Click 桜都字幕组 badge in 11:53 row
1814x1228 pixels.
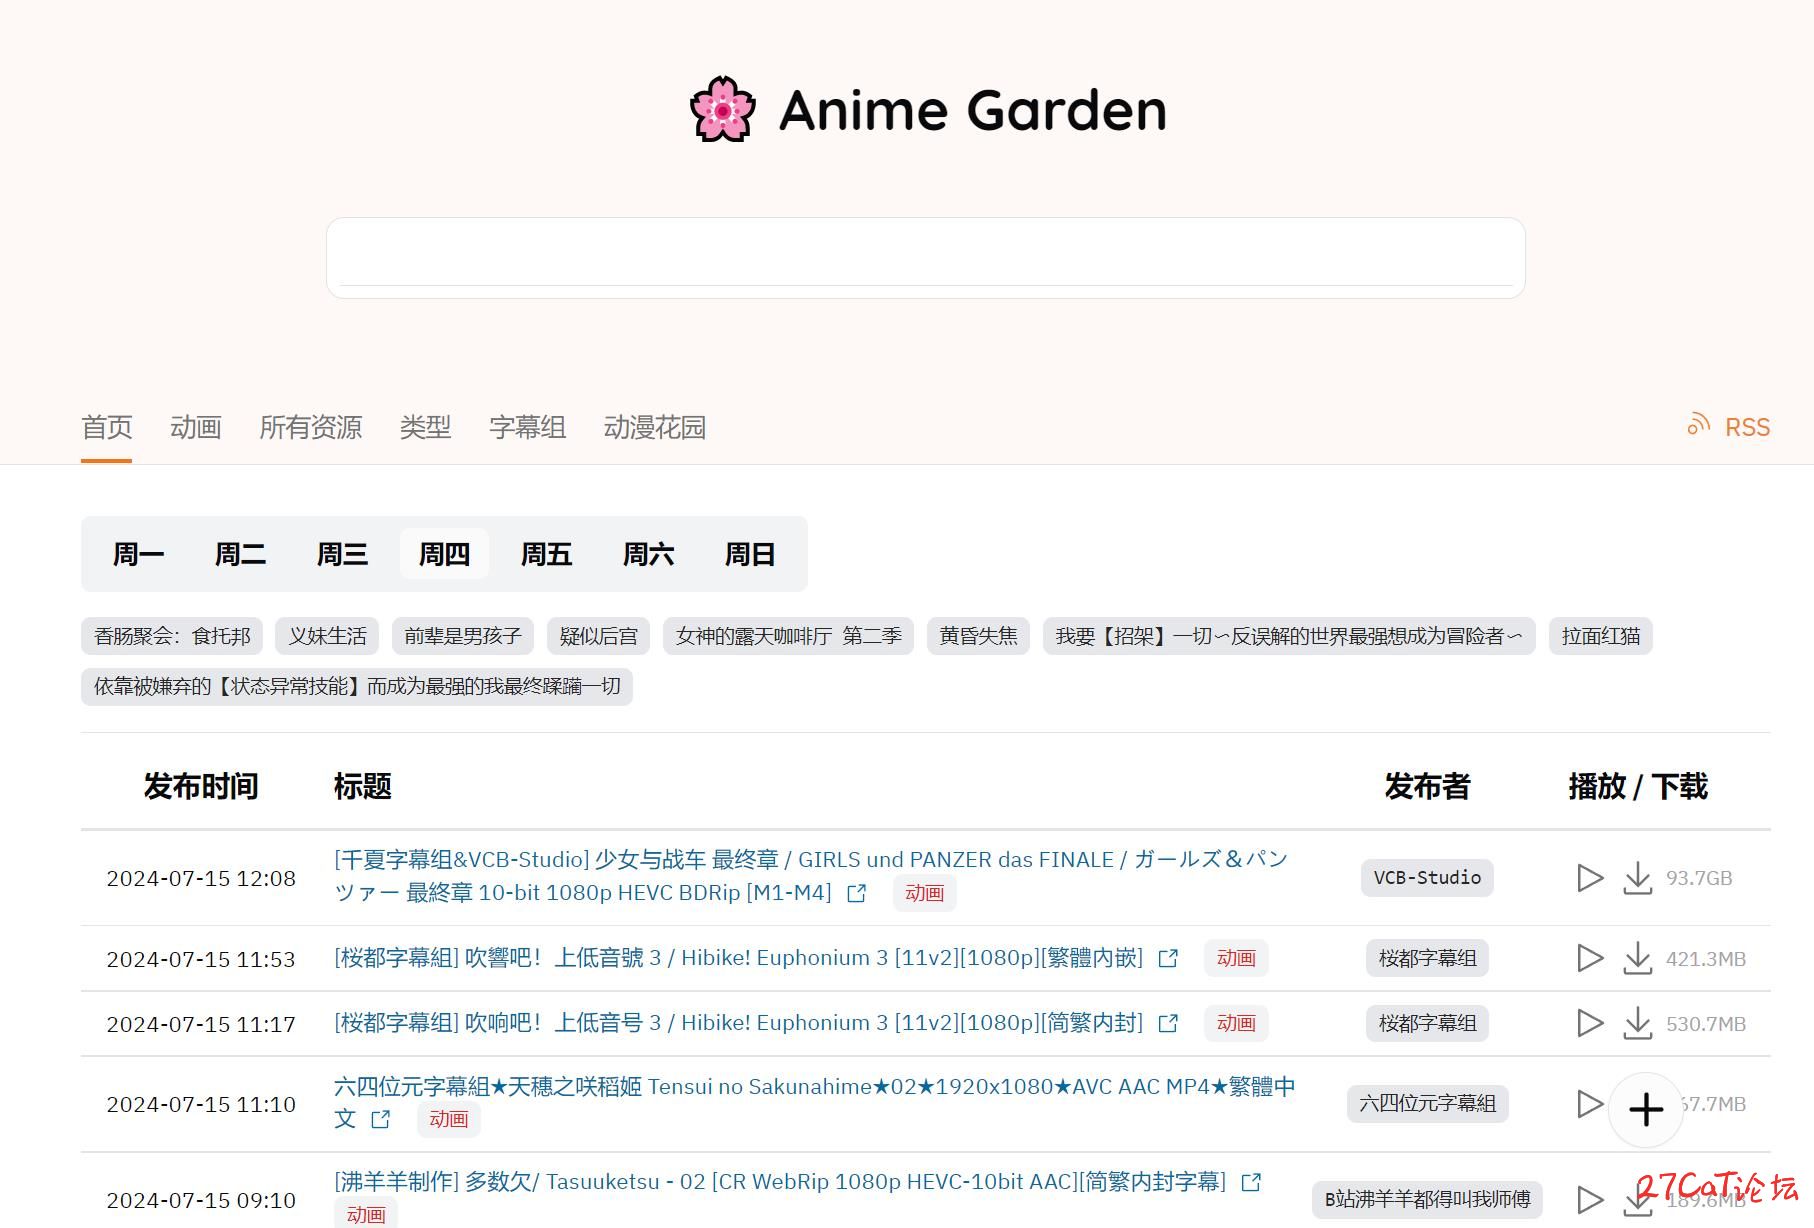(1427, 958)
